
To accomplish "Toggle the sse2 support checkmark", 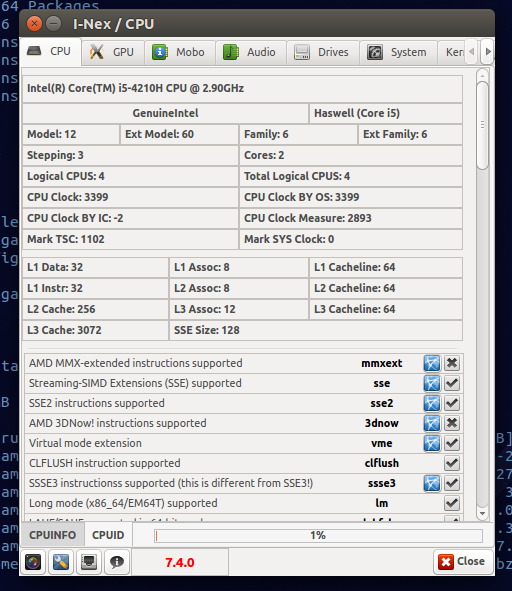I will [x=452, y=403].
